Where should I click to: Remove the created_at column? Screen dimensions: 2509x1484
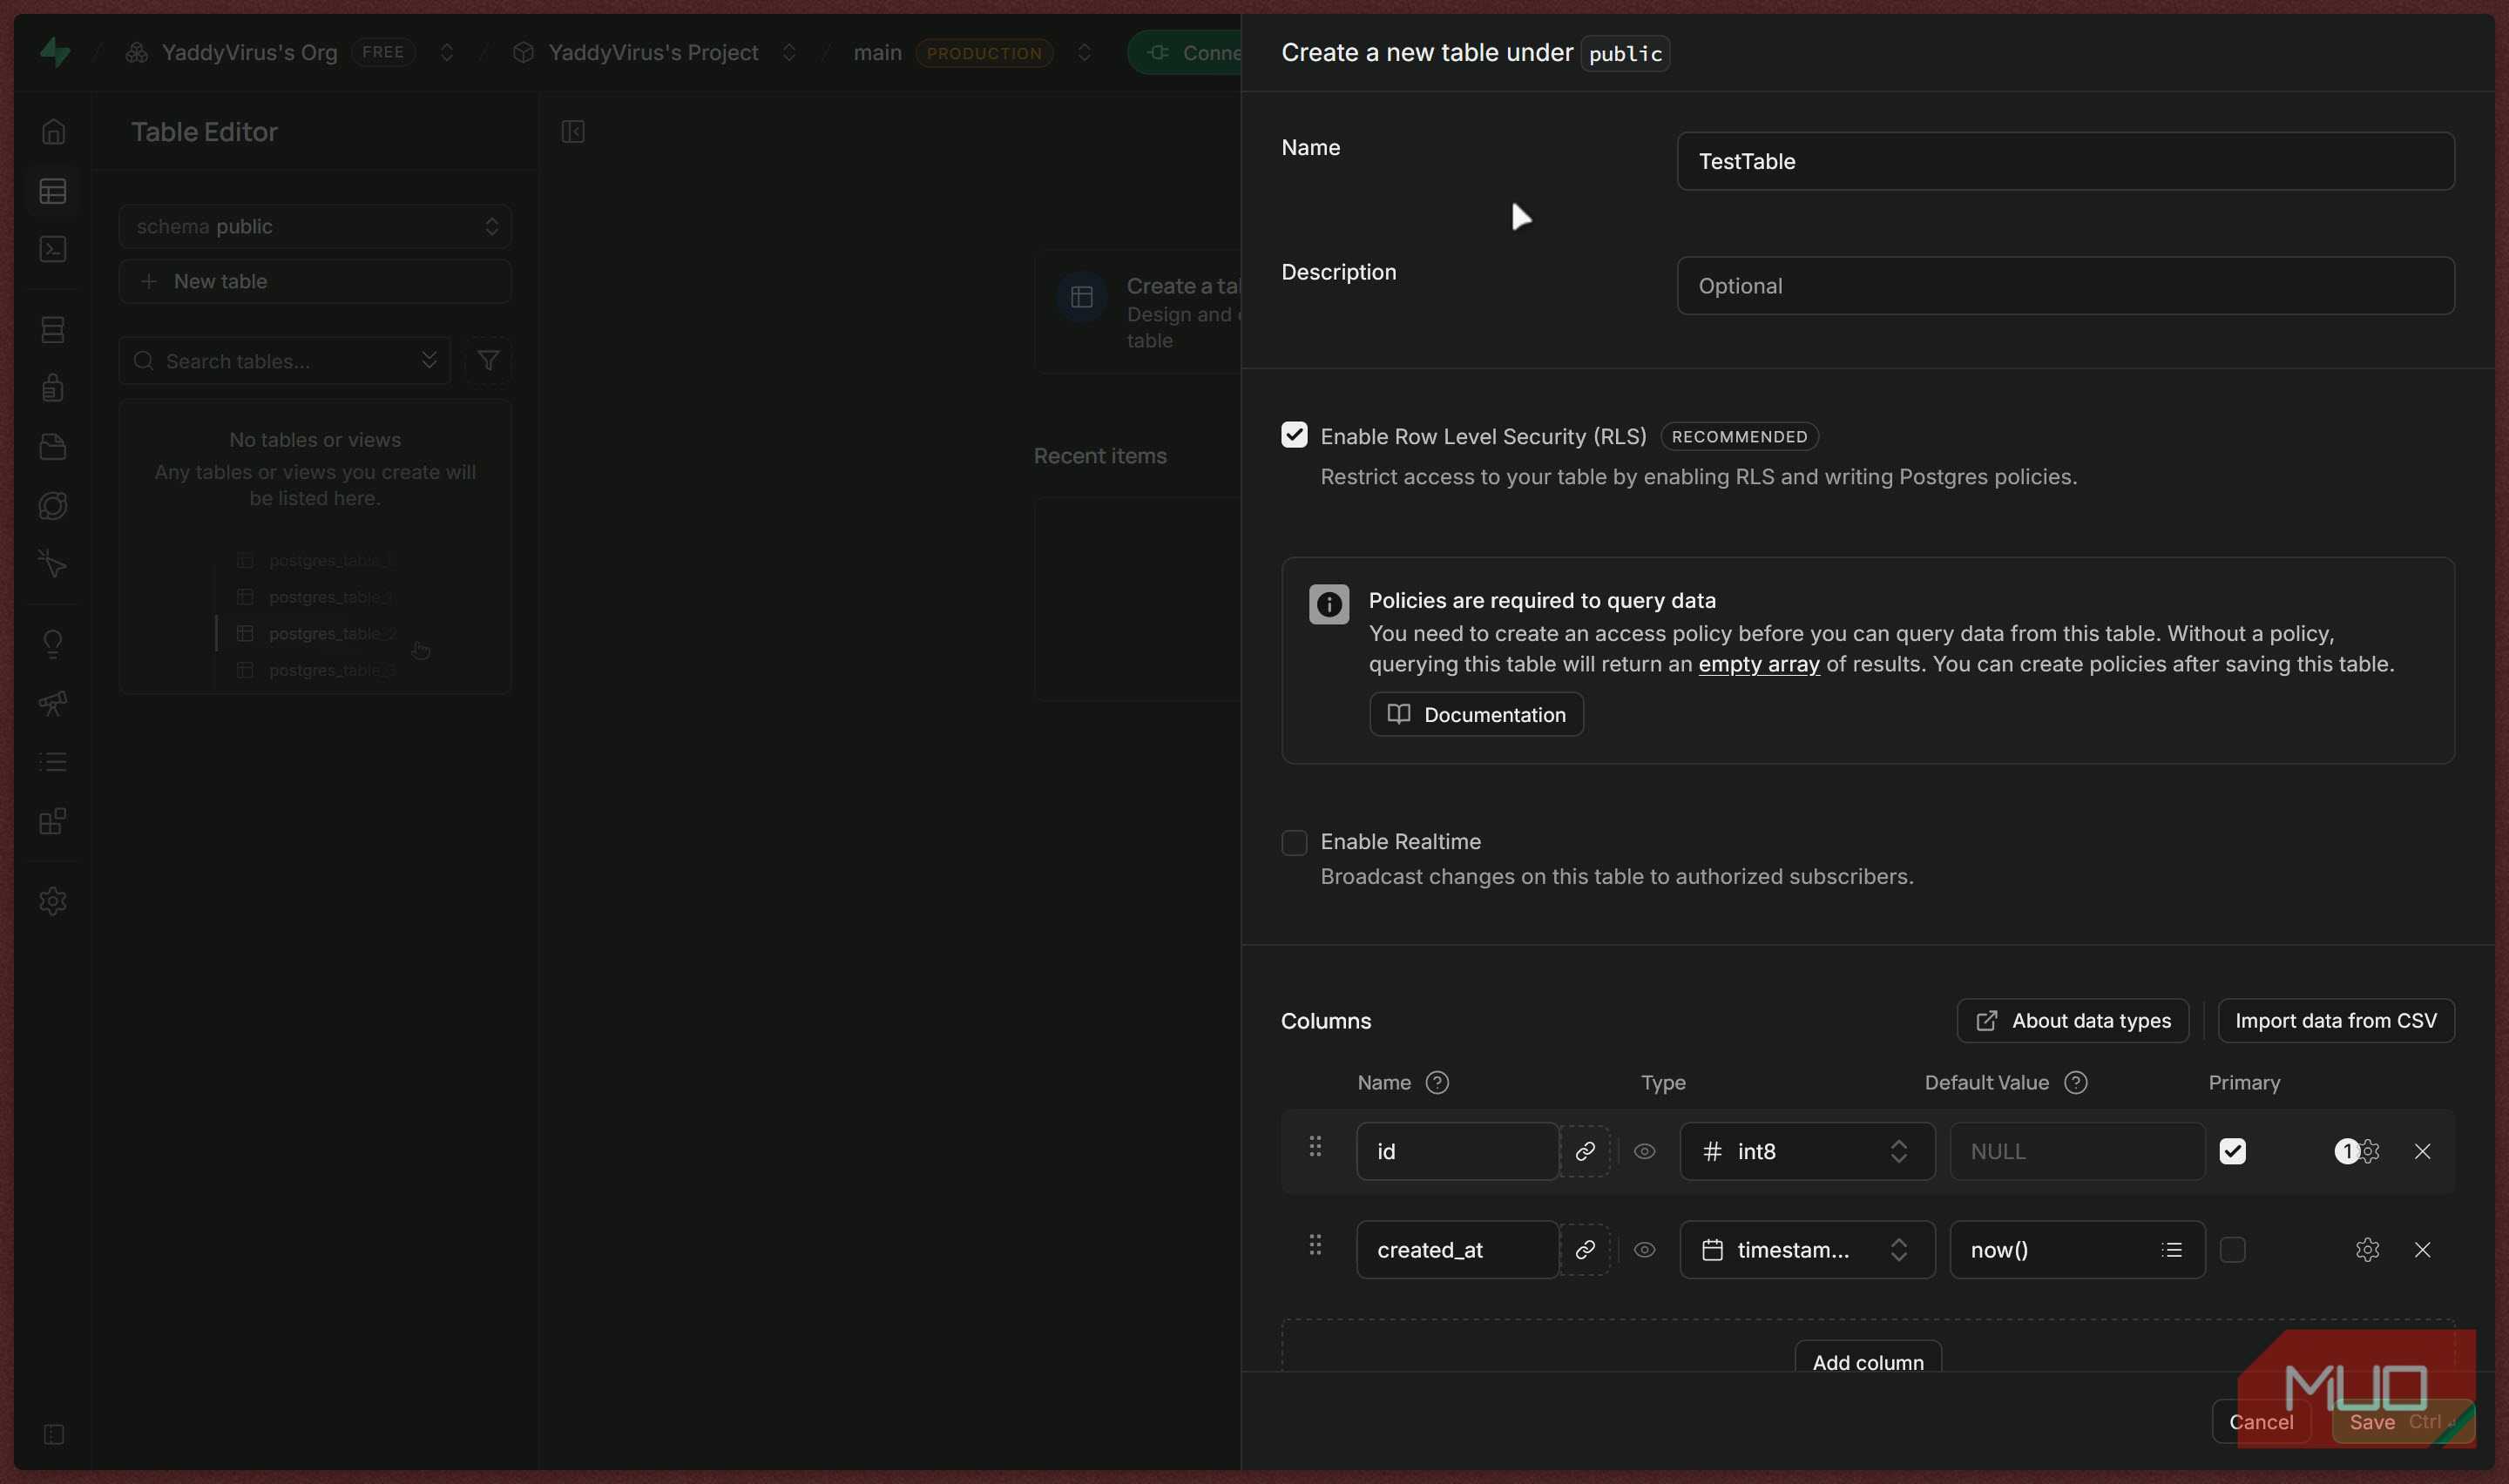(x=2422, y=1249)
